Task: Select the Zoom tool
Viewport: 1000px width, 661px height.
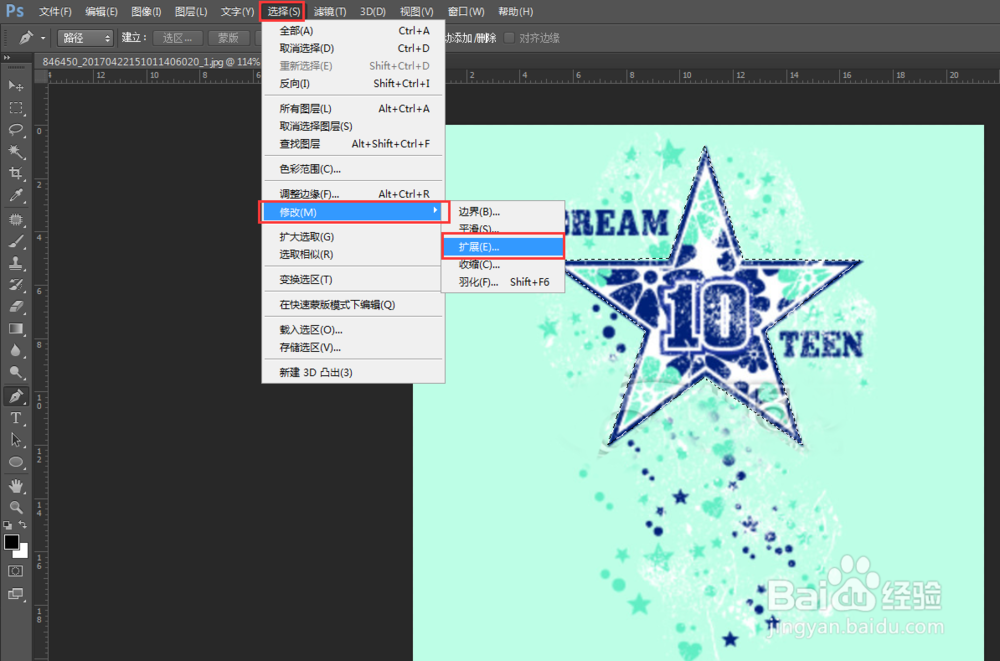Action: (15, 507)
